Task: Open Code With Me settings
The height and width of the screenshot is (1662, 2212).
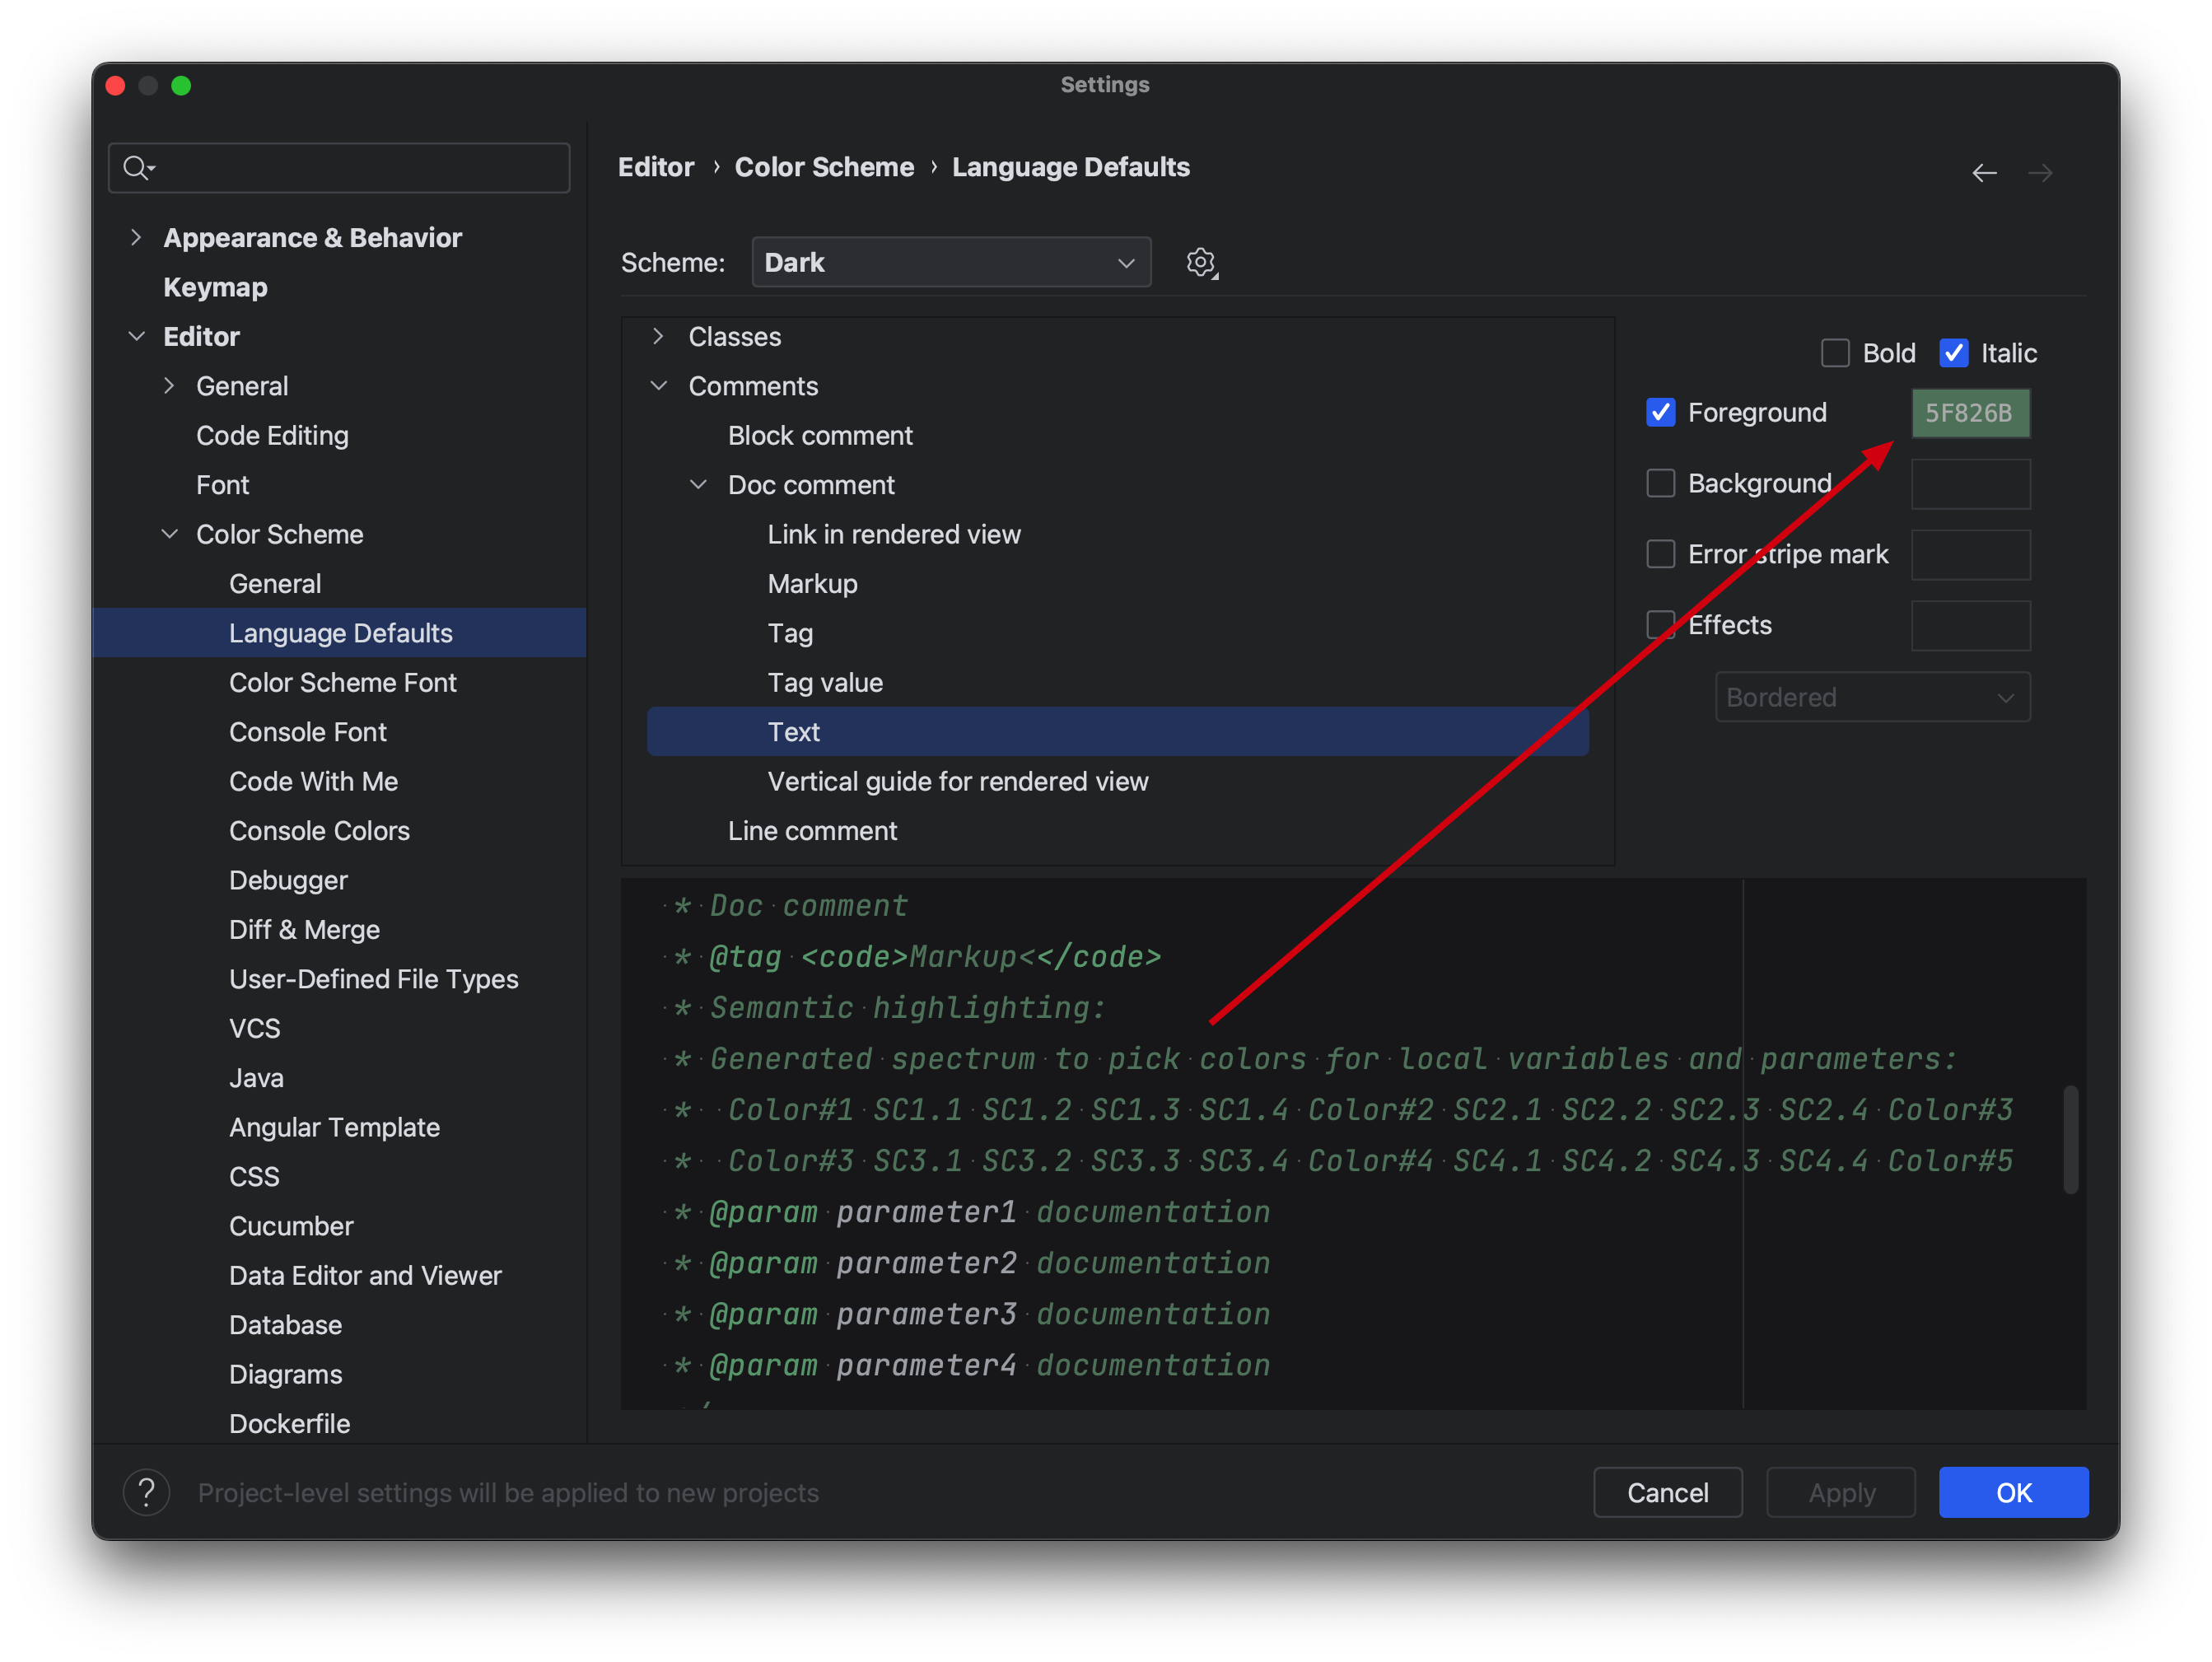Action: click(x=313, y=781)
